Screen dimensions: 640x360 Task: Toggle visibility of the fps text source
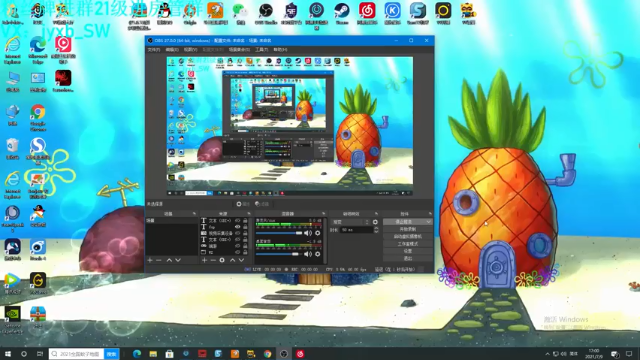(x=238, y=227)
